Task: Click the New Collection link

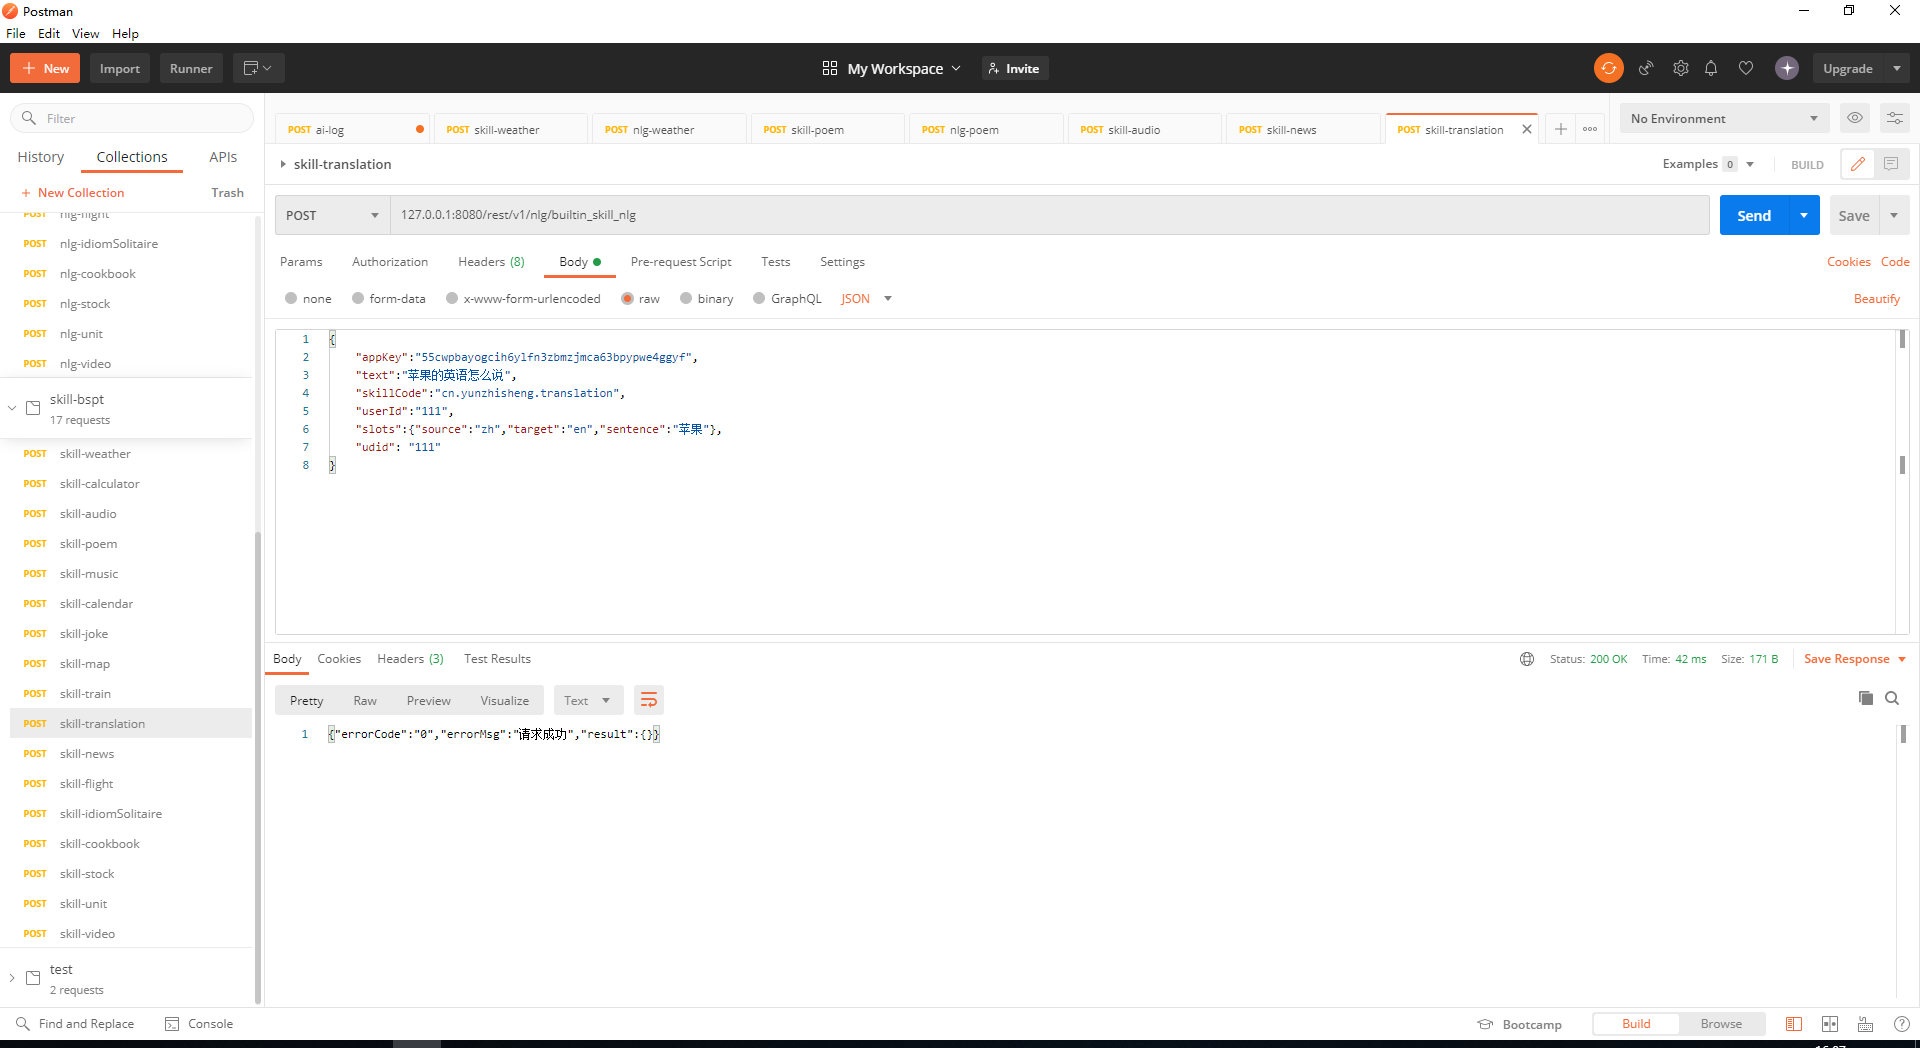Action: [72, 193]
